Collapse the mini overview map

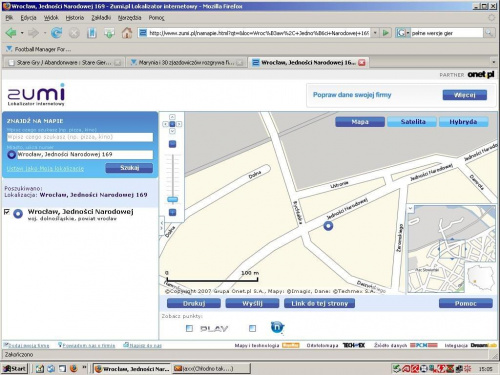(x=410, y=208)
